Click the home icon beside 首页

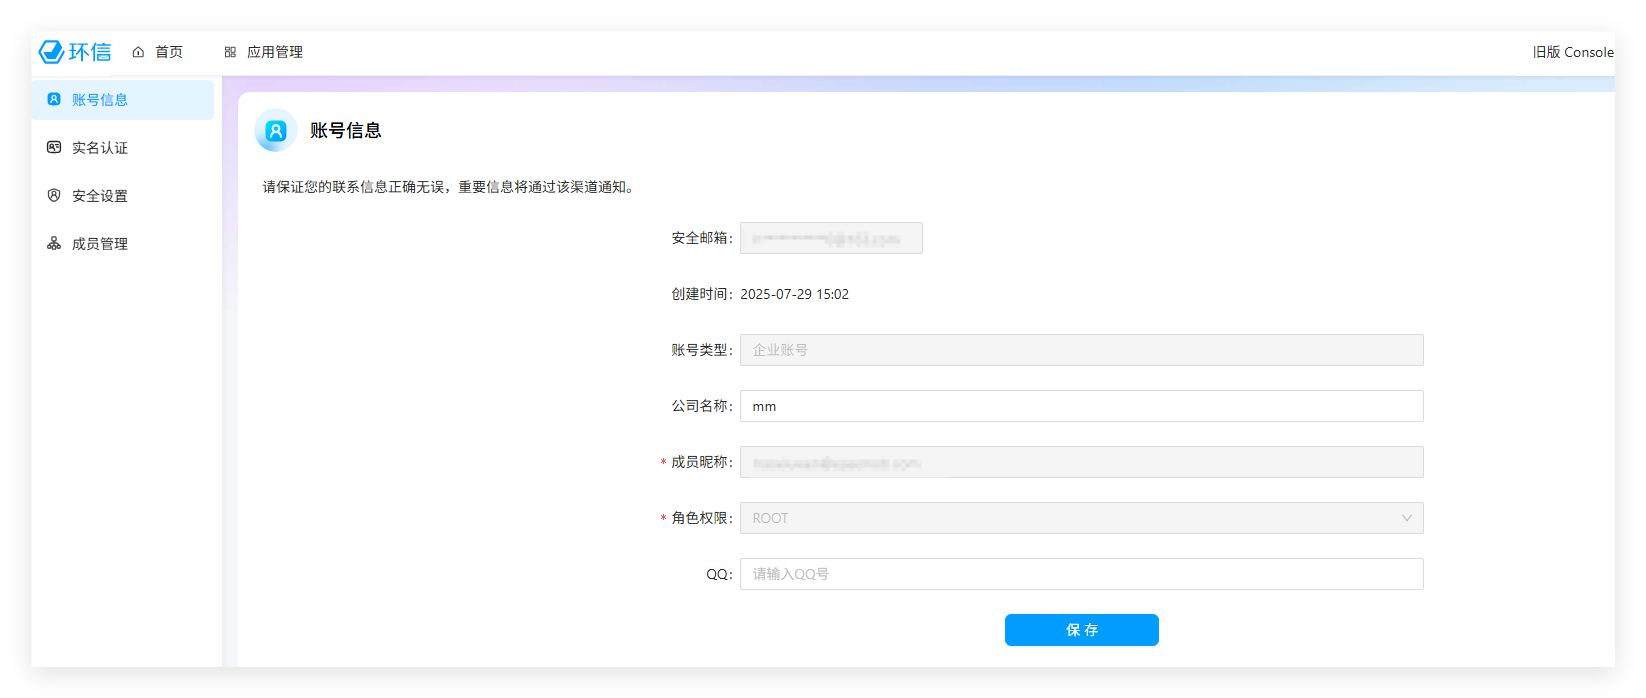[138, 52]
